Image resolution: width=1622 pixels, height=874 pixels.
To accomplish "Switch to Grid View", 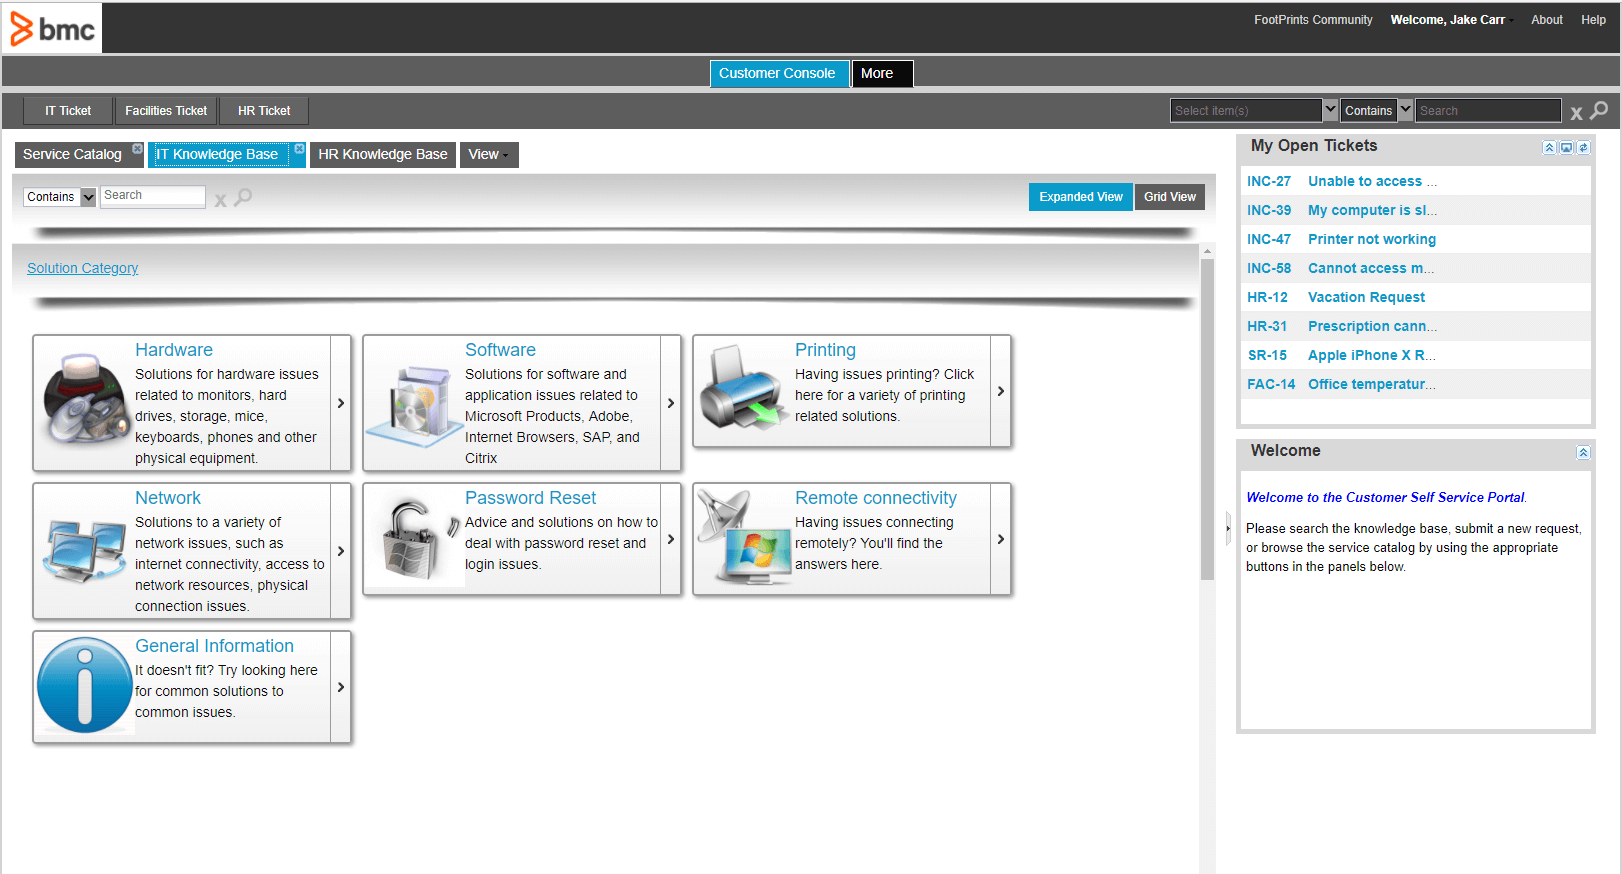I will pos(1169,197).
